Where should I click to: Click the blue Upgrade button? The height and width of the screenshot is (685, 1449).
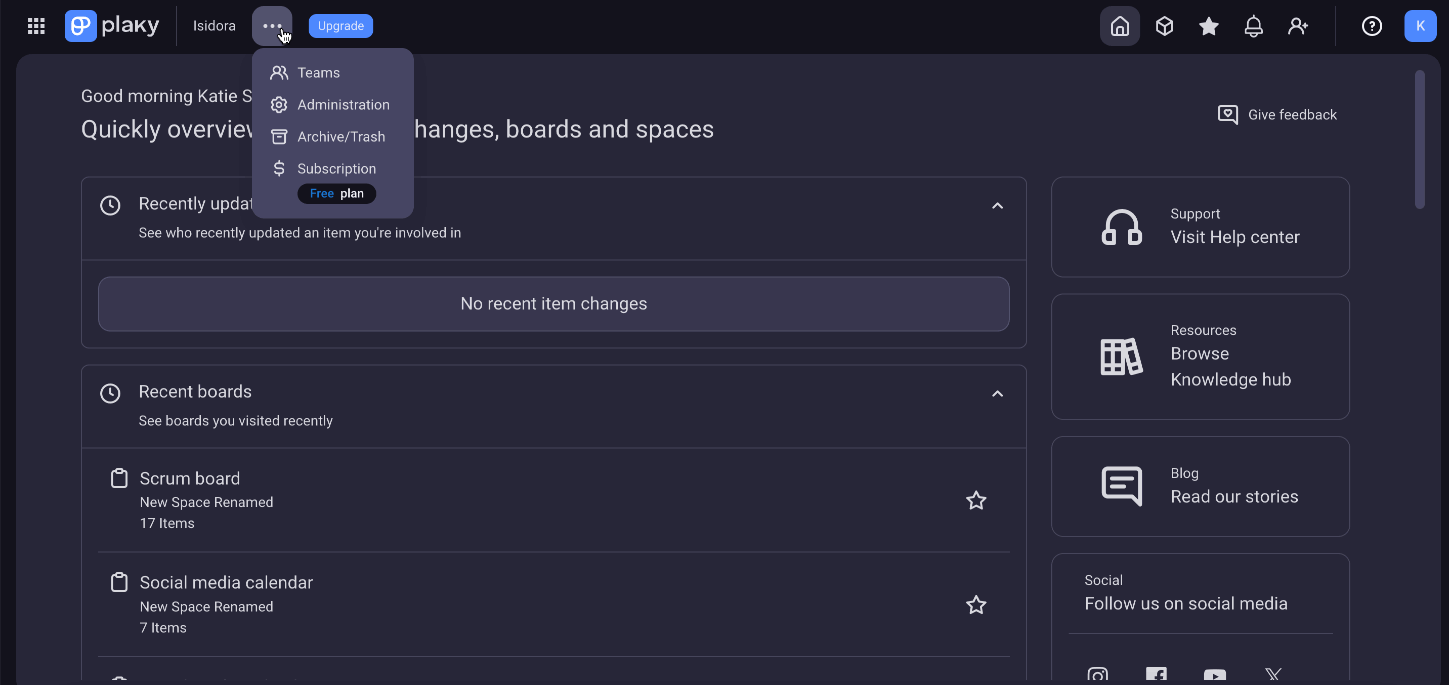pyautogui.click(x=341, y=26)
